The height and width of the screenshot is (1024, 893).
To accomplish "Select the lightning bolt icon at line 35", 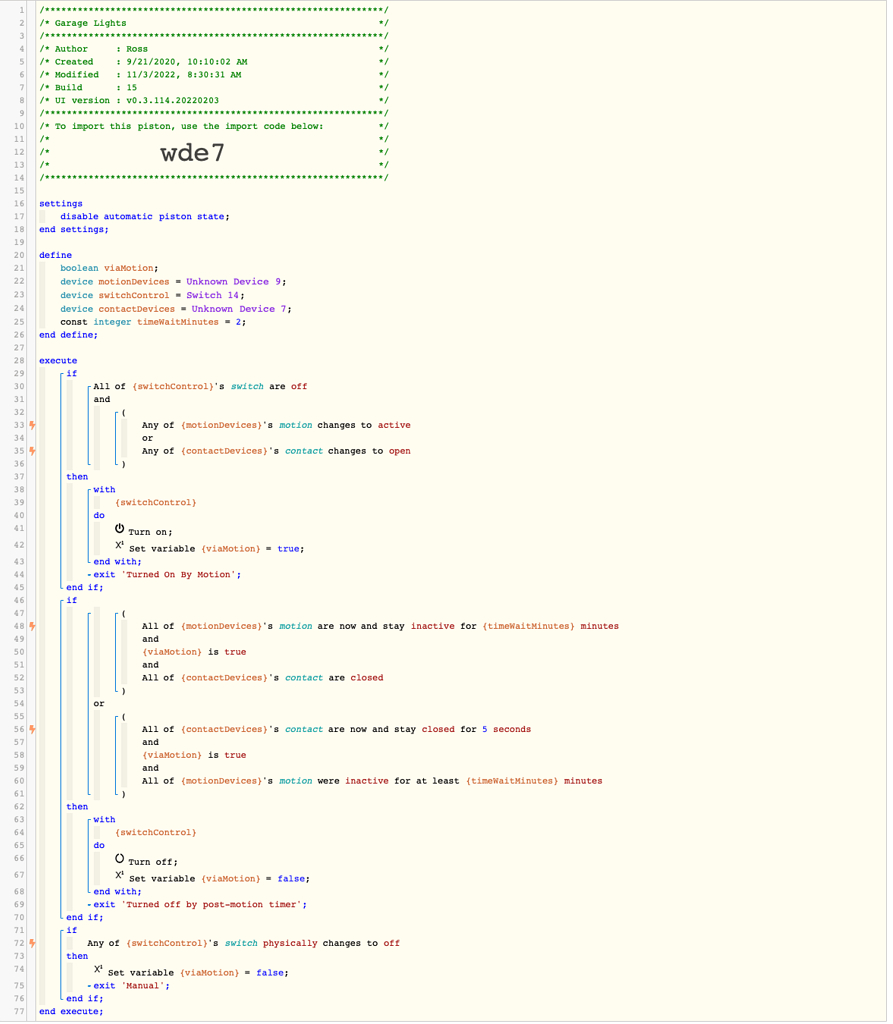I will coord(34,451).
